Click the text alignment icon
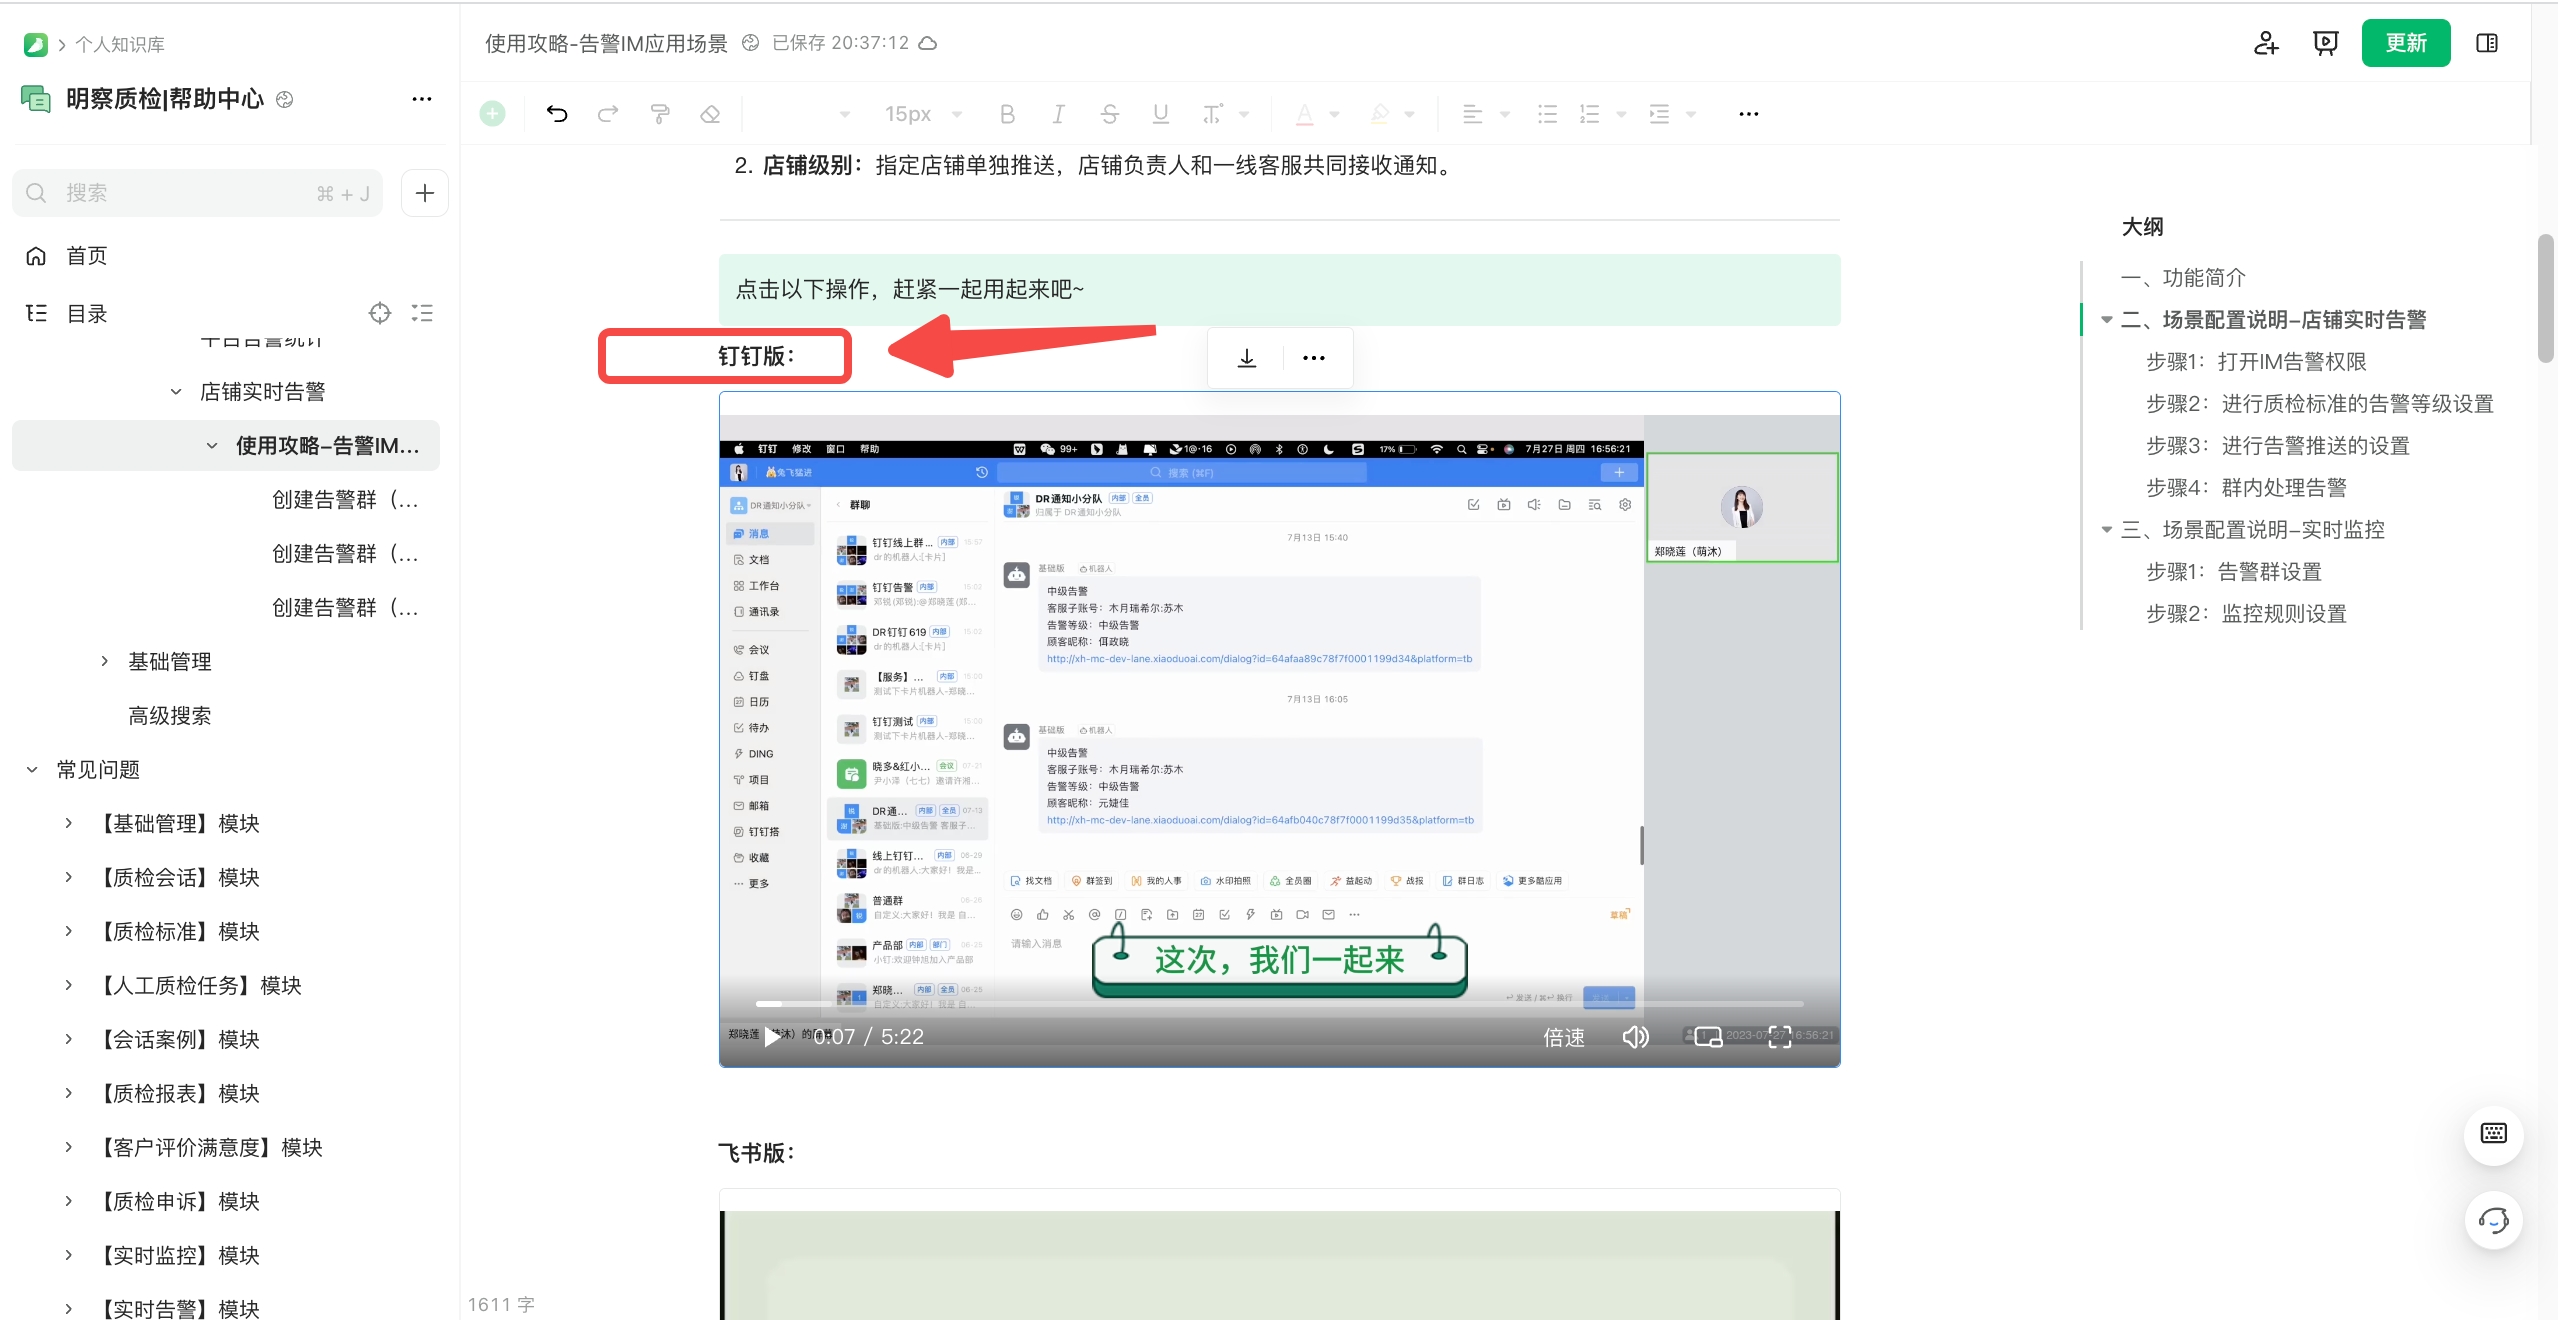 pyautogui.click(x=1472, y=114)
